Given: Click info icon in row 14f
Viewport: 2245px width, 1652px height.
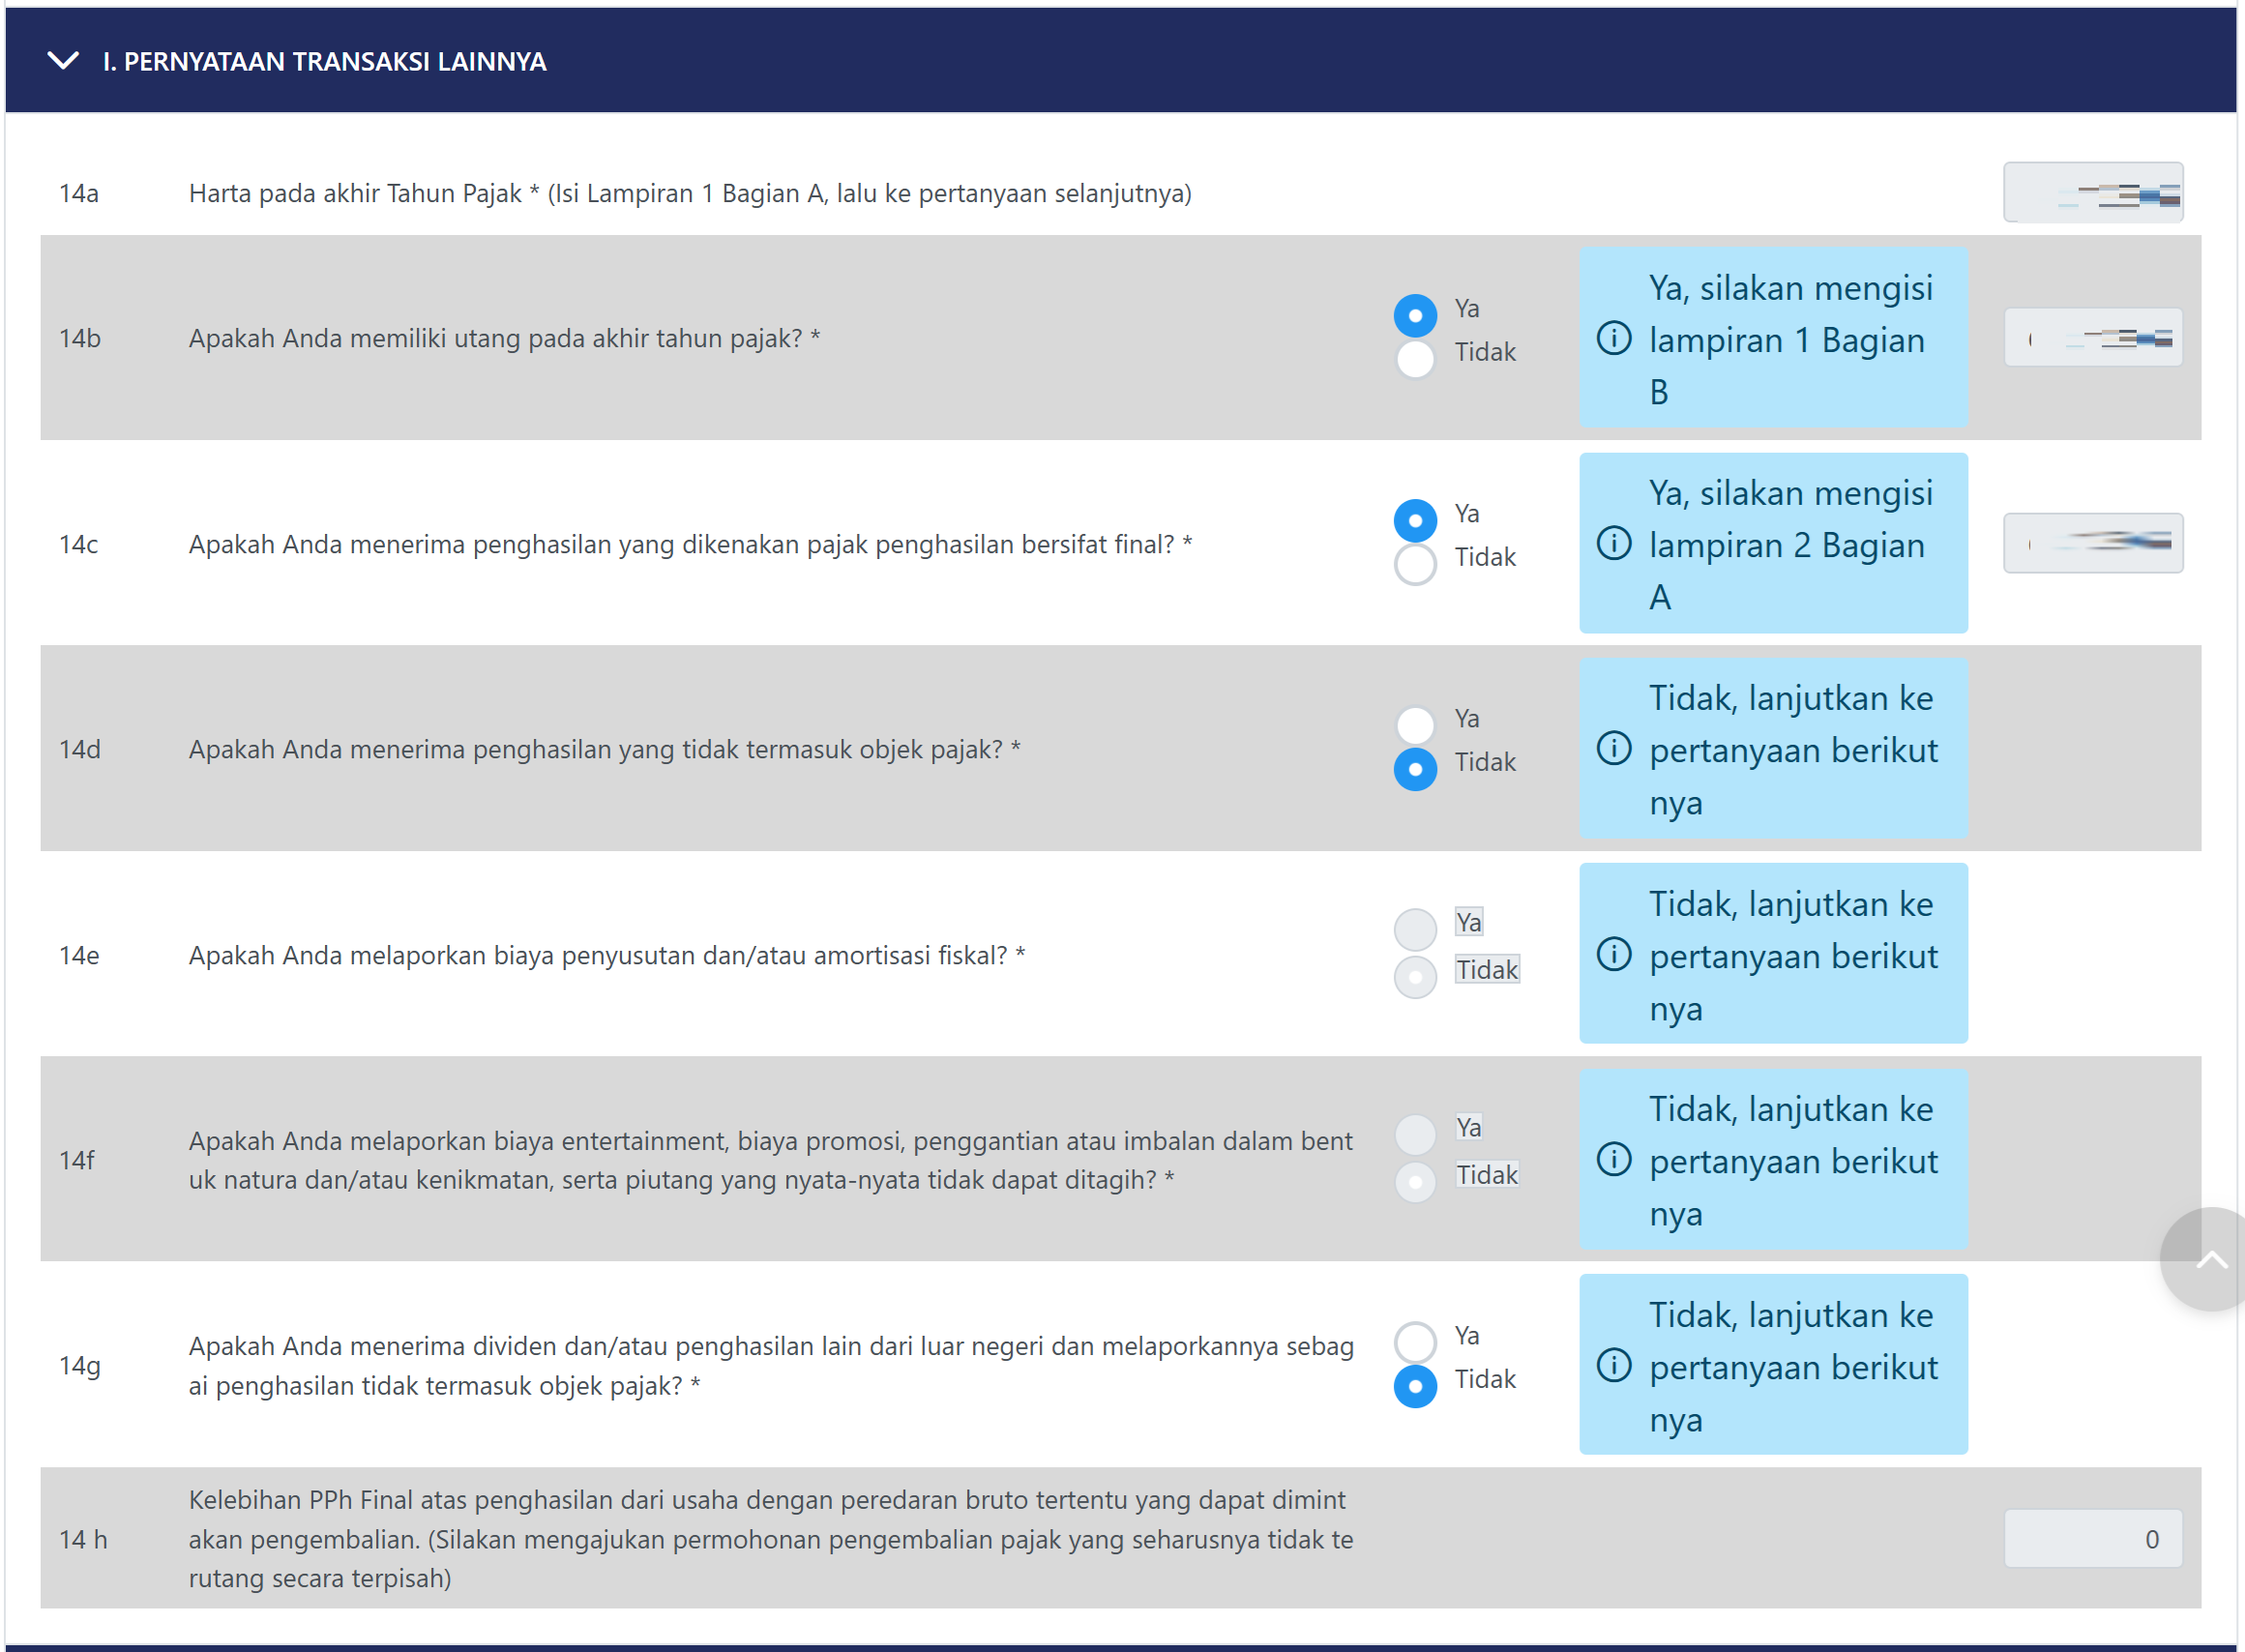Looking at the screenshot, I should pyautogui.click(x=1613, y=1159).
